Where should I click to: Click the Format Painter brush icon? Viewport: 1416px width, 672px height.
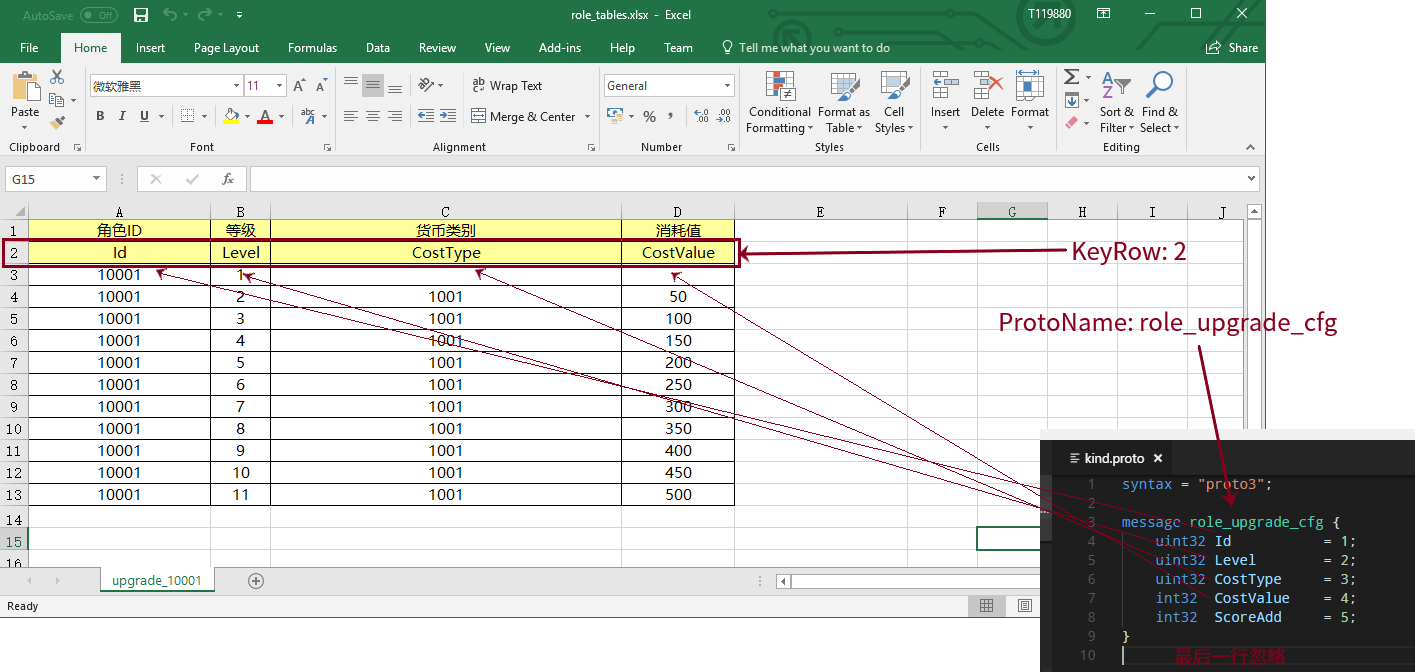57,122
